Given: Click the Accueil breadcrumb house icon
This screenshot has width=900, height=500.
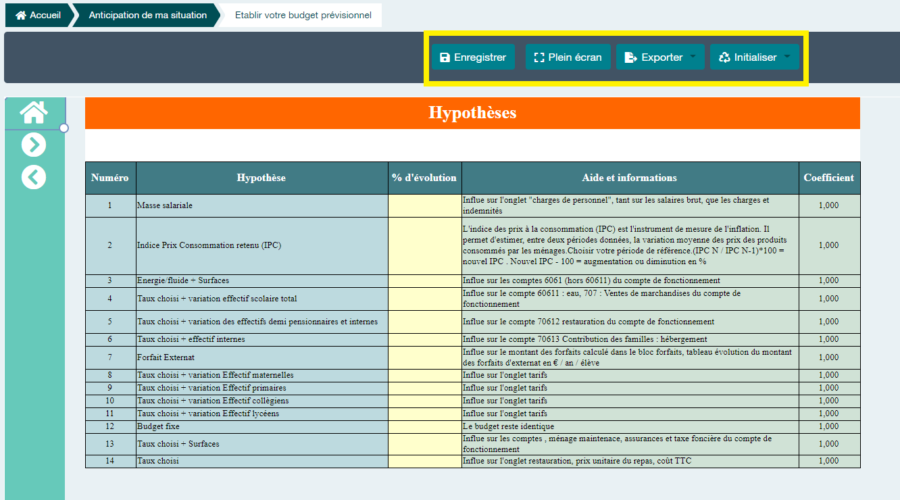Looking at the screenshot, I should pos(21,15).
